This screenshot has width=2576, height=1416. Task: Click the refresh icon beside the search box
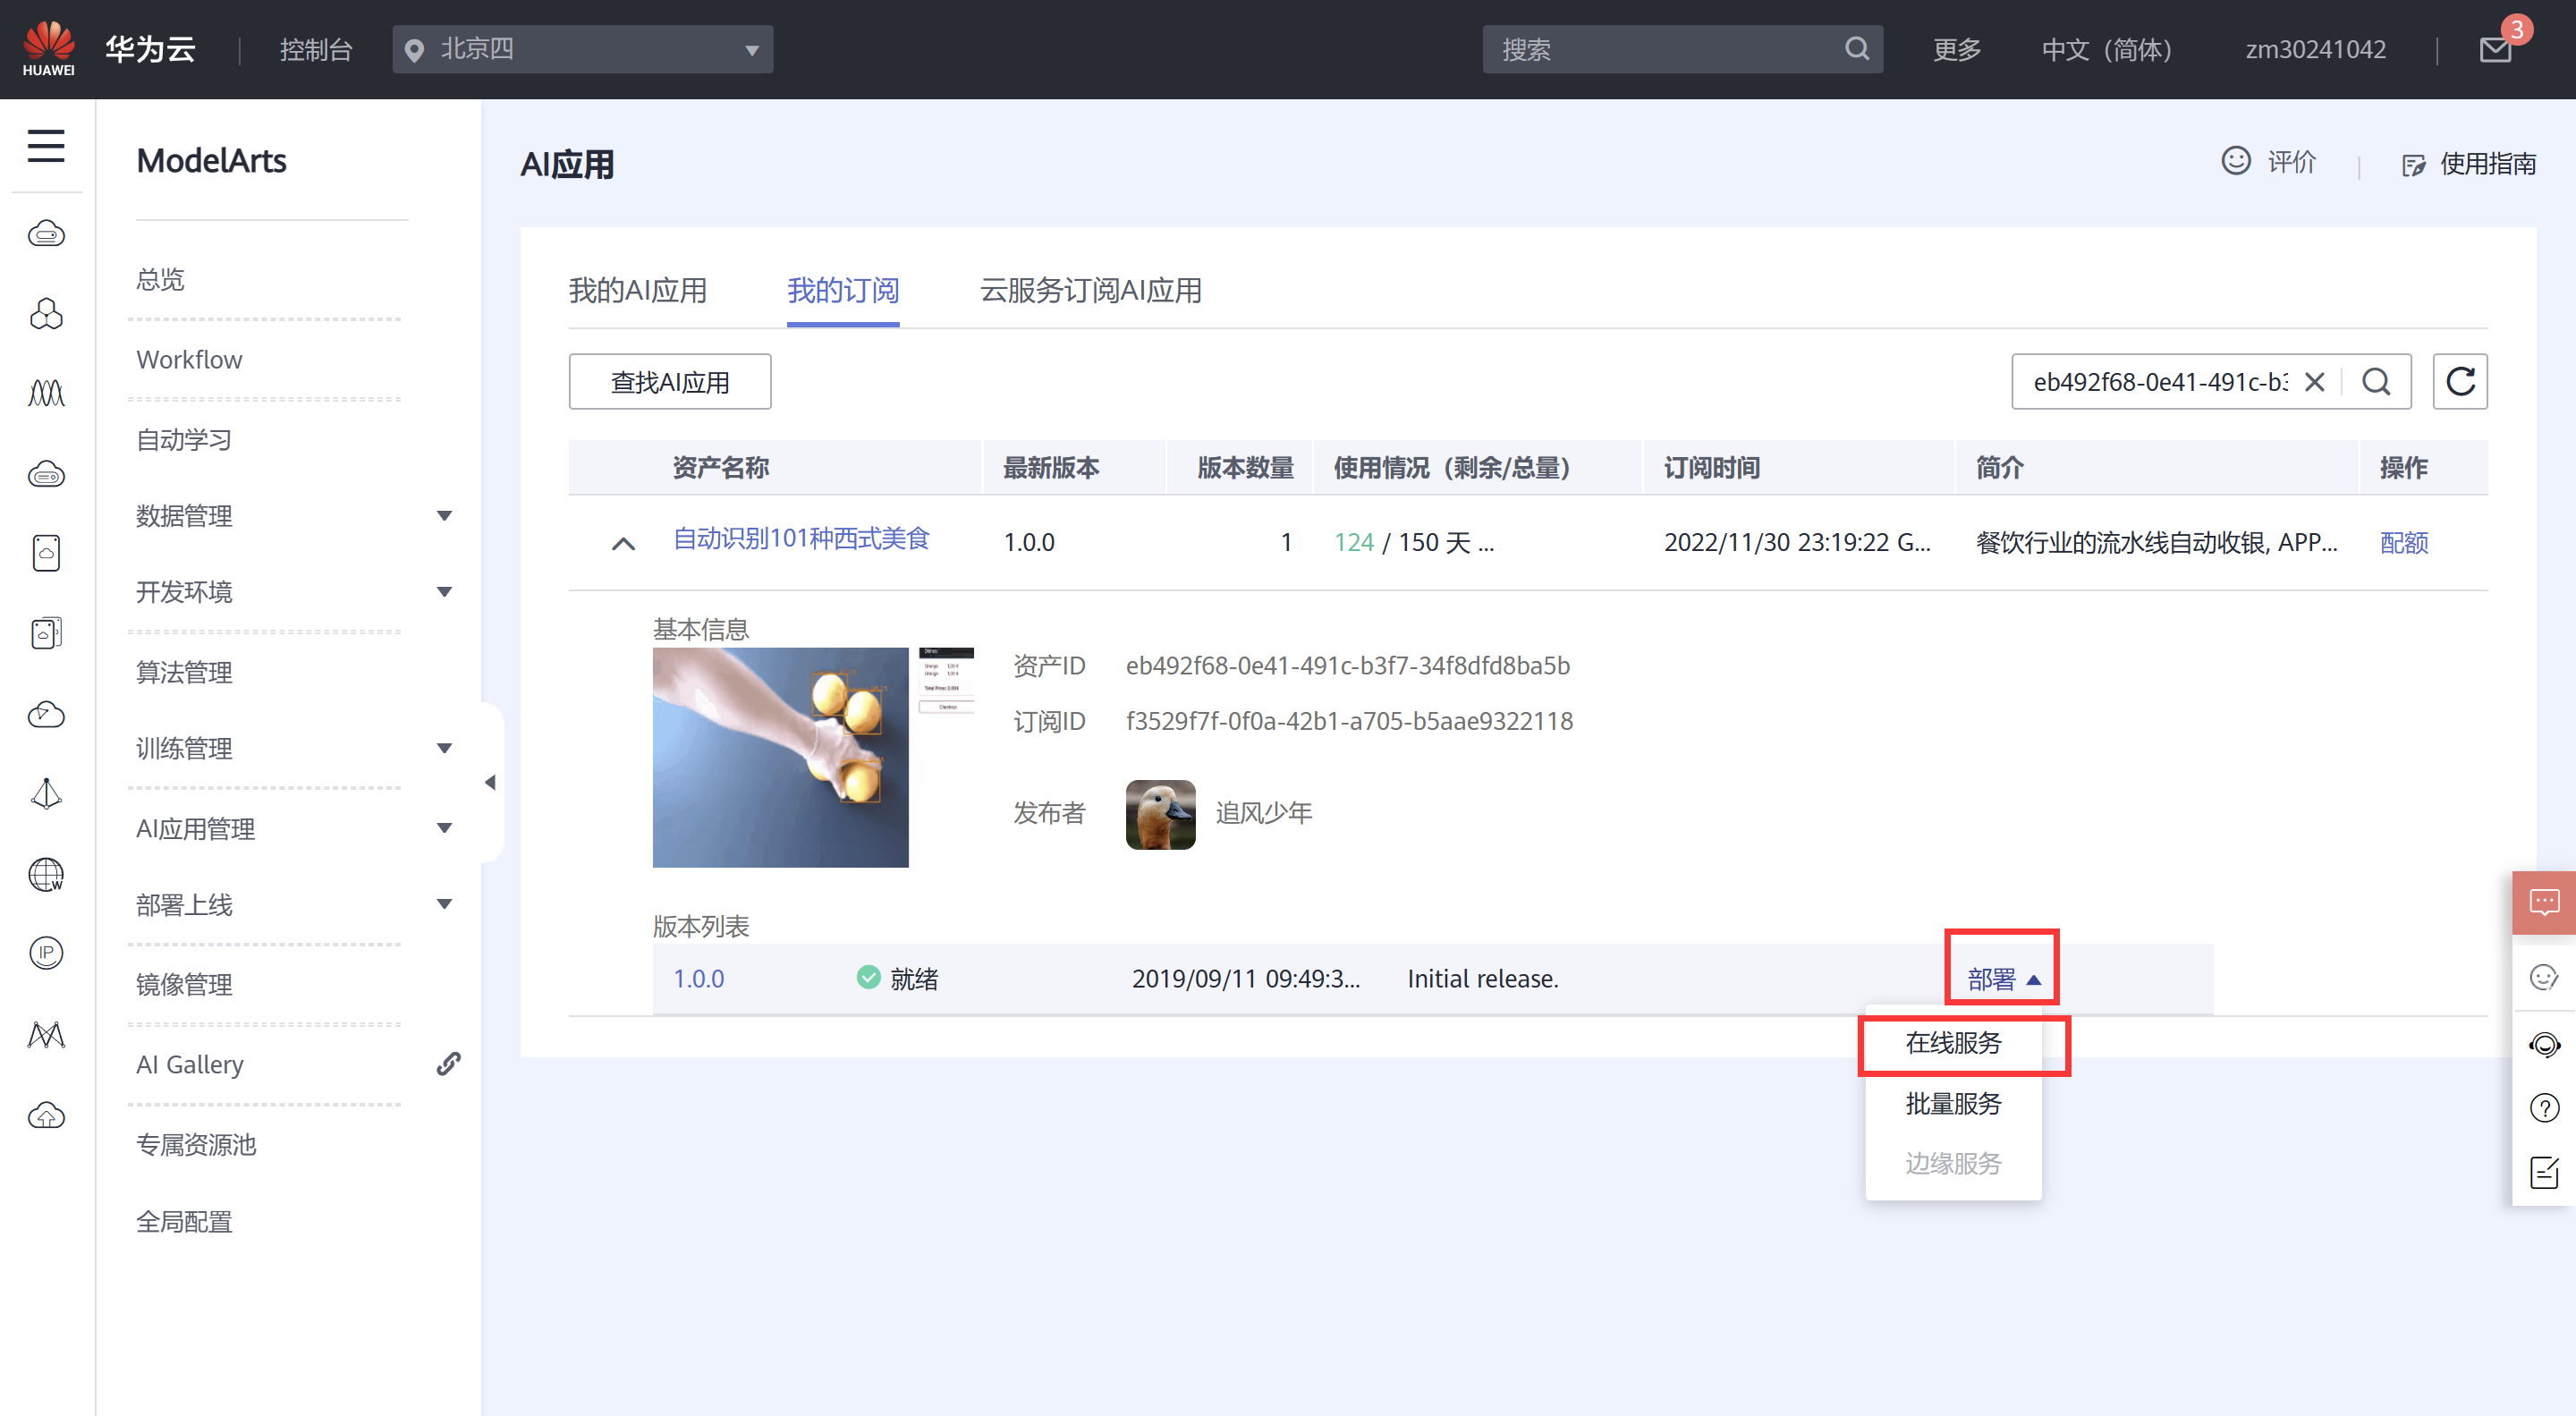(2459, 381)
